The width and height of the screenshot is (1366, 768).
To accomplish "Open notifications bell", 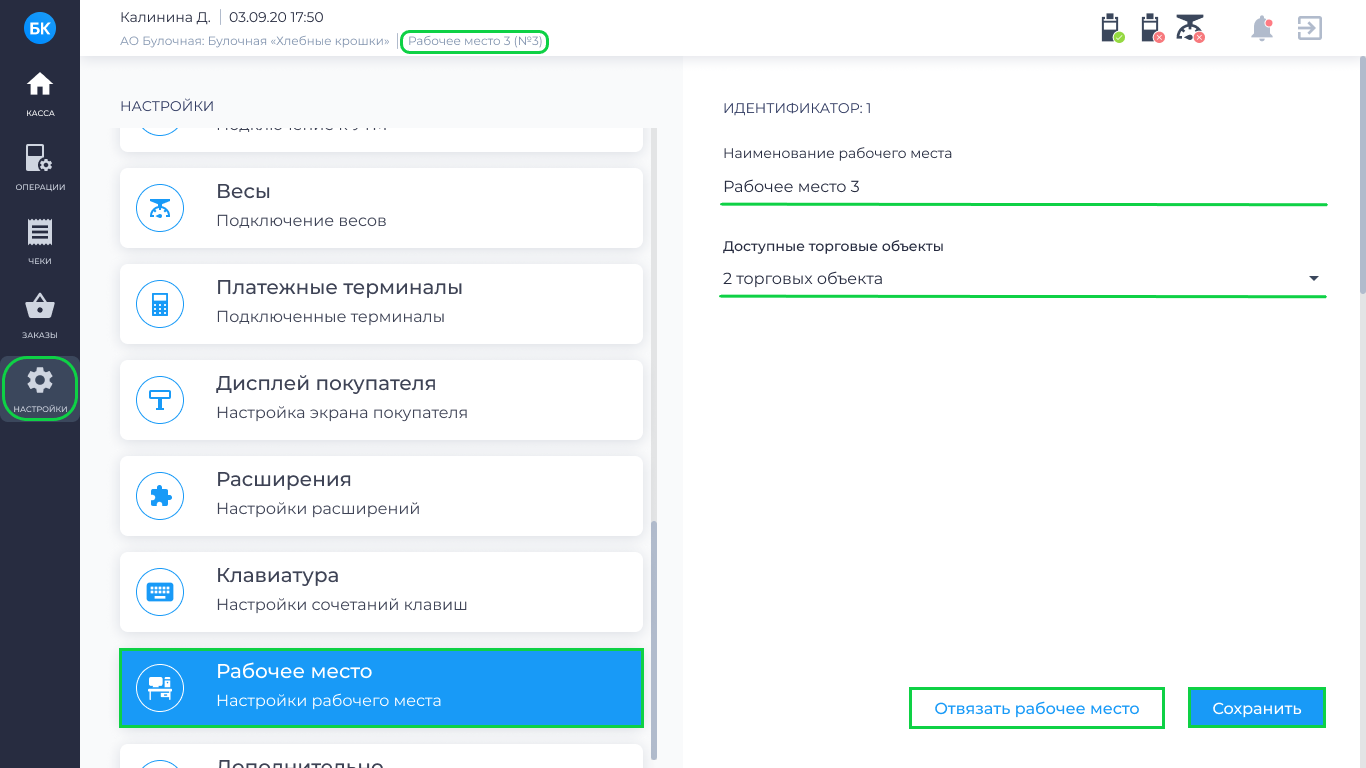I will pyautogui.click(x=1262, y=28).
